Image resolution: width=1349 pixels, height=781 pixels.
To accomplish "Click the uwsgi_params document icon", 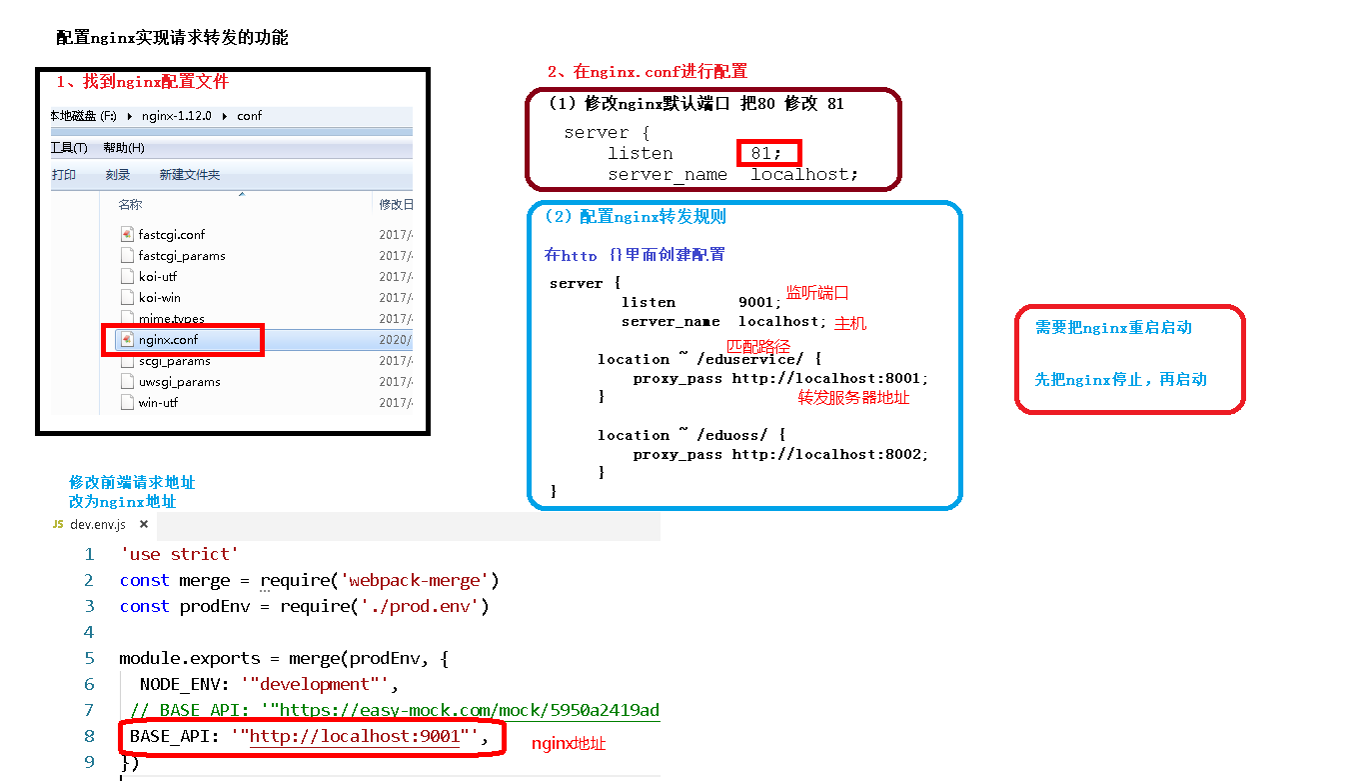I will point(126,381).
